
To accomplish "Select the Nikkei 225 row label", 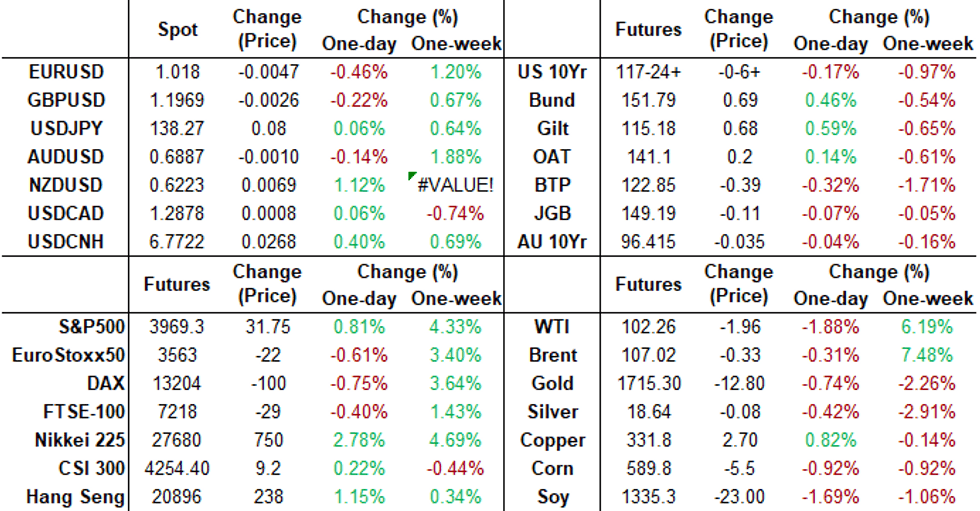I will 68,440.
